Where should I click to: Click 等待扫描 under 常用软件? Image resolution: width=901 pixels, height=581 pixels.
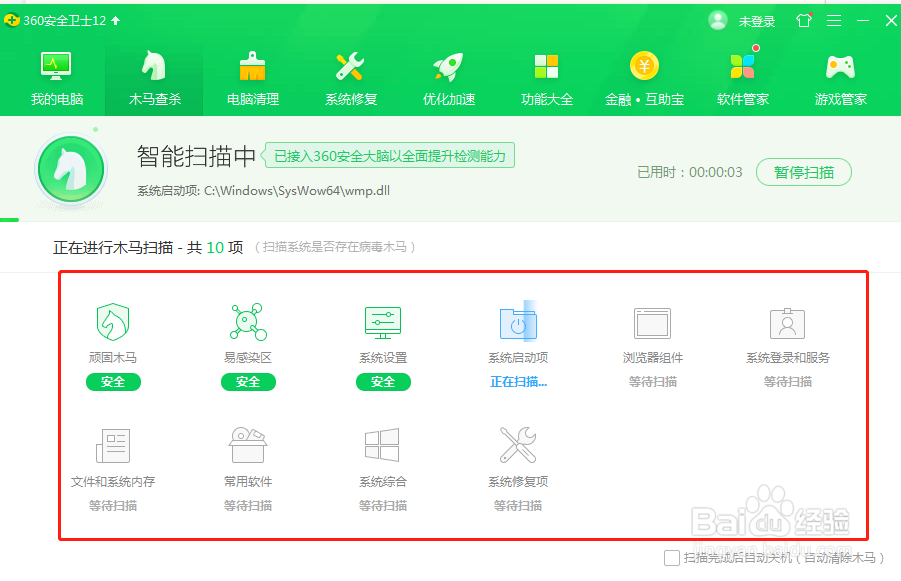[248, 506]
